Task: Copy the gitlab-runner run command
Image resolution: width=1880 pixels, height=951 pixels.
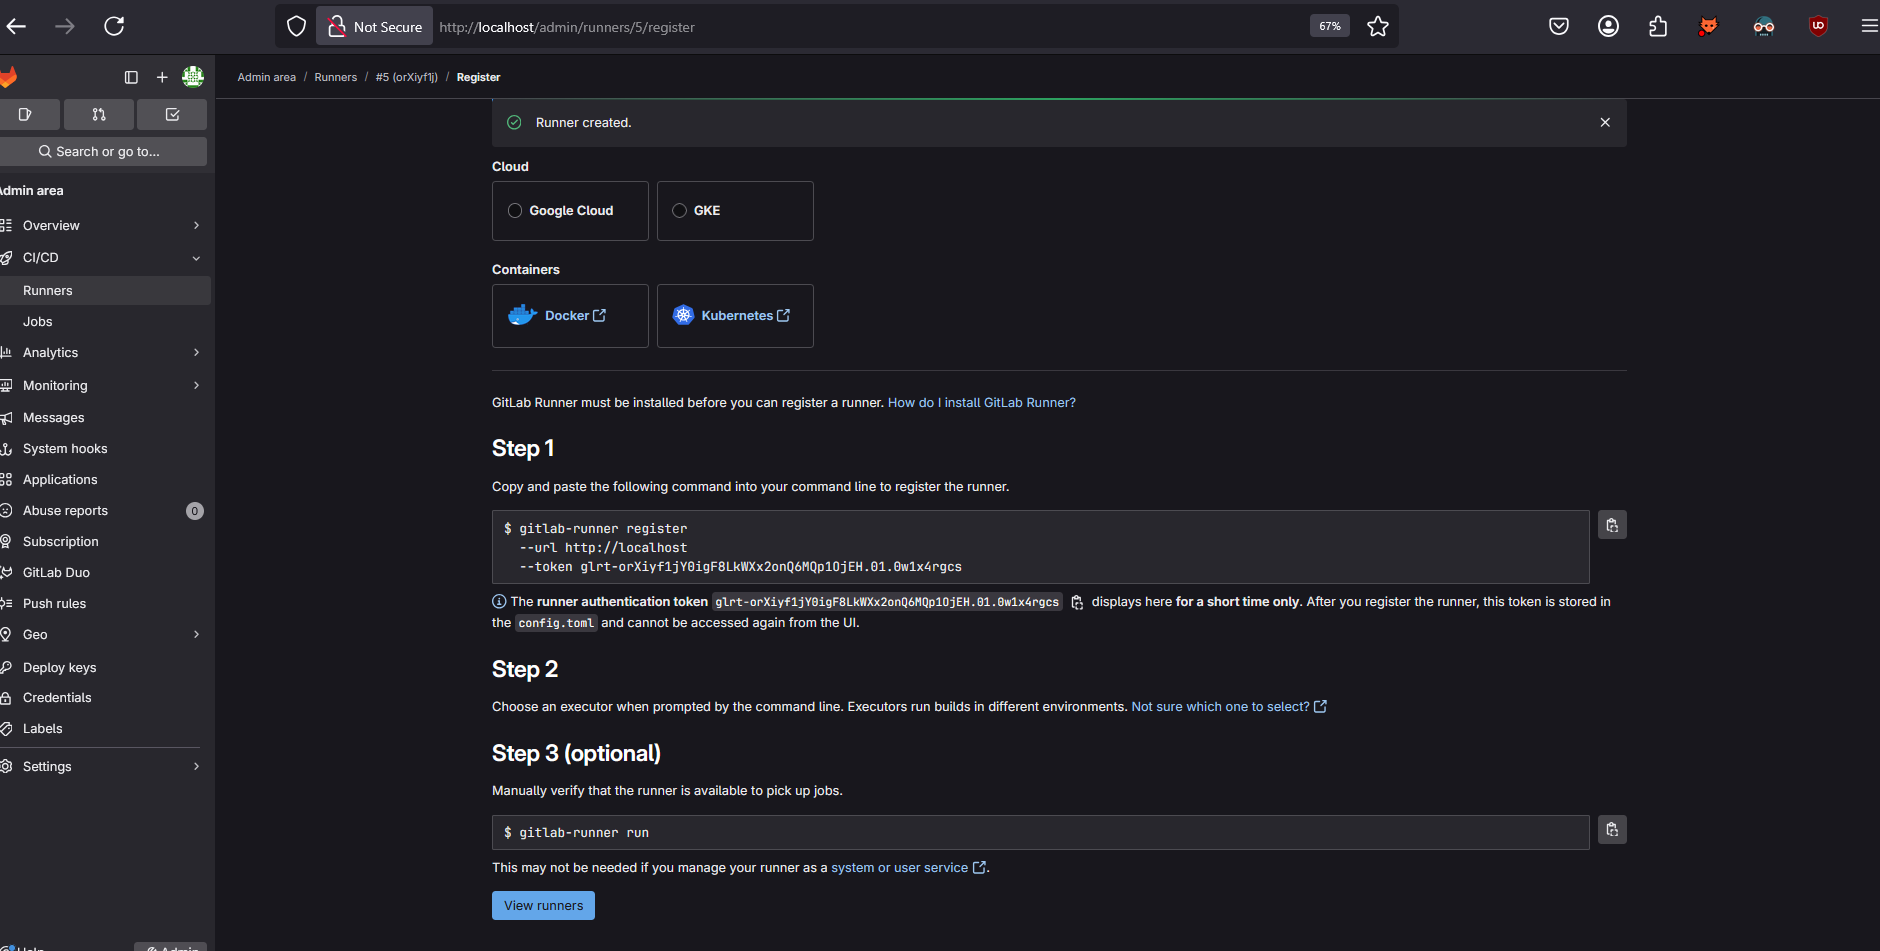Action: coord(1611,829)
